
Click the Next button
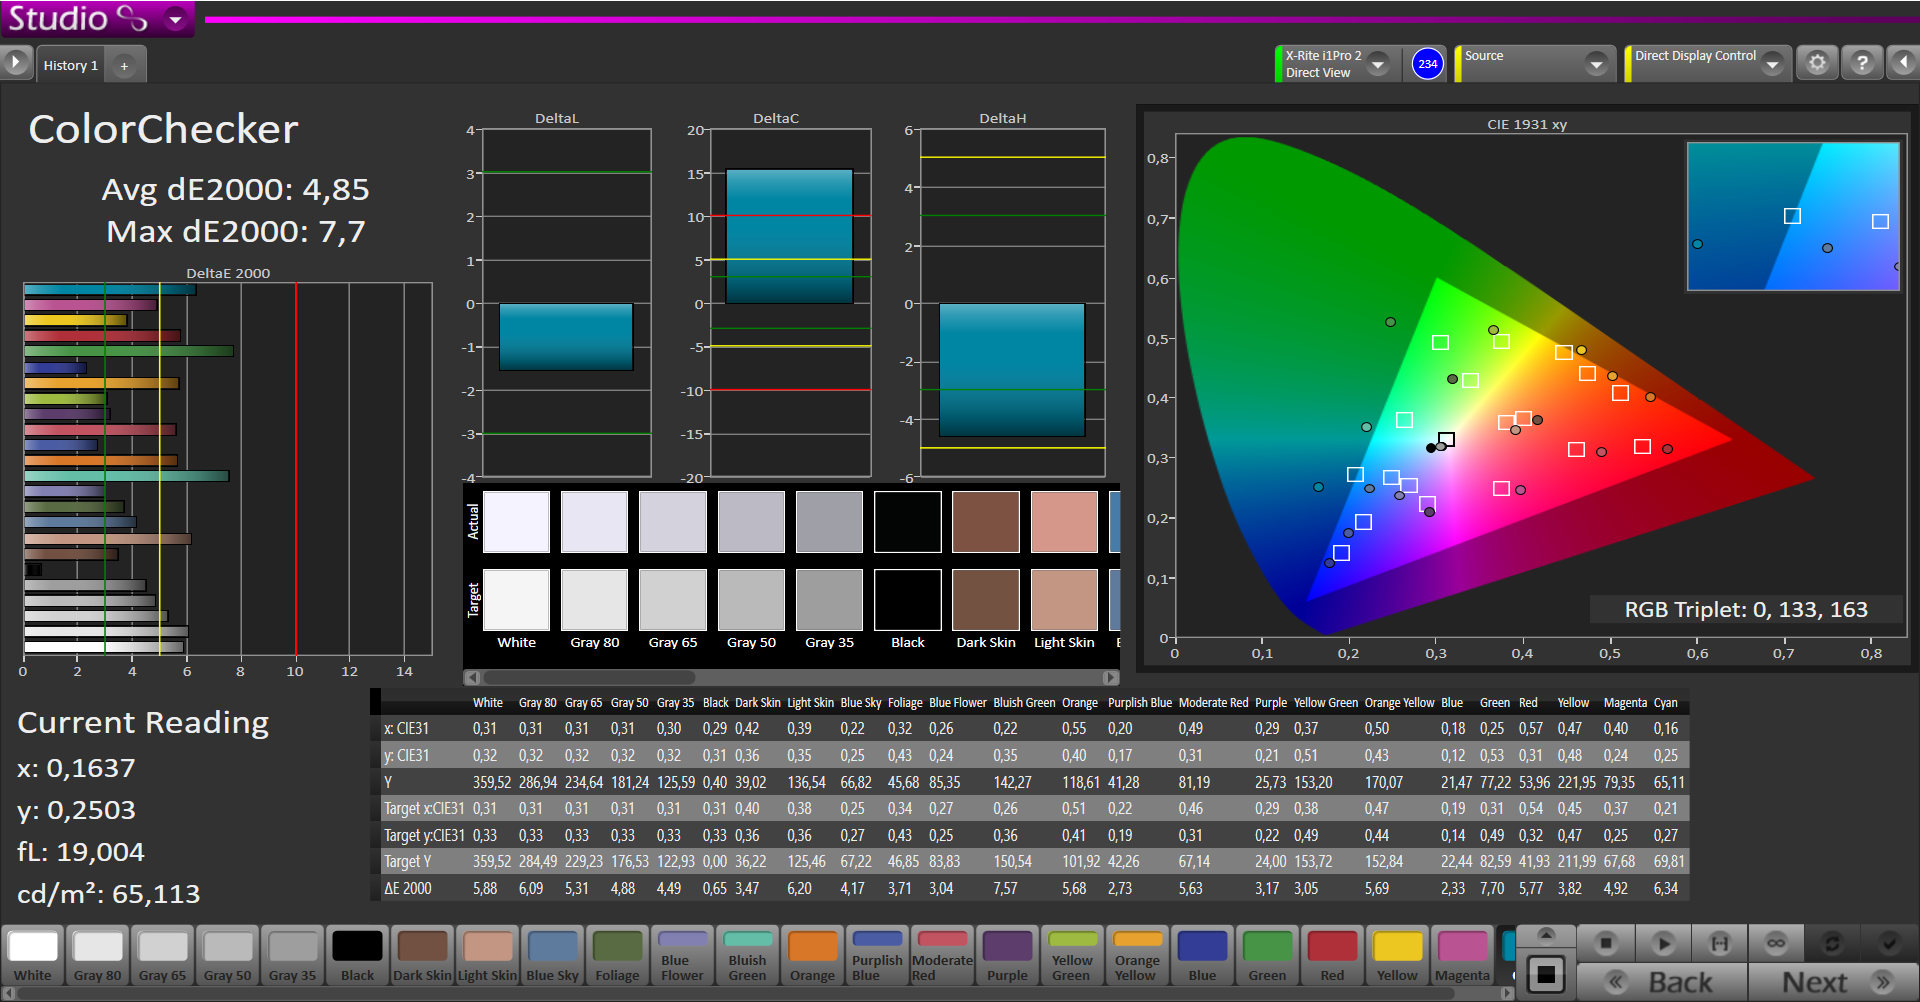point(1833,982)
